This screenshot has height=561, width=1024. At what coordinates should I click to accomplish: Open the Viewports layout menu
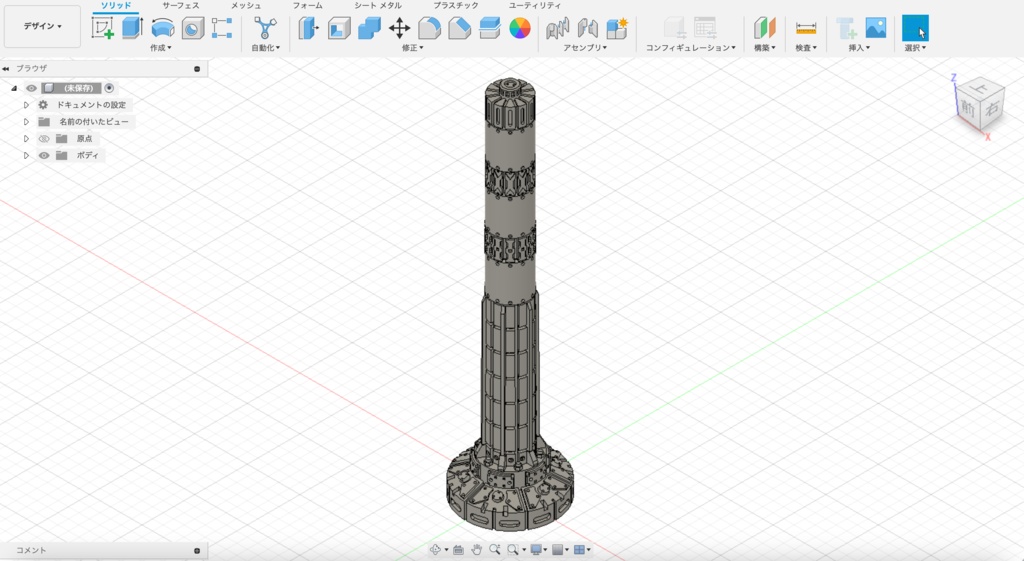coord(579,550)
